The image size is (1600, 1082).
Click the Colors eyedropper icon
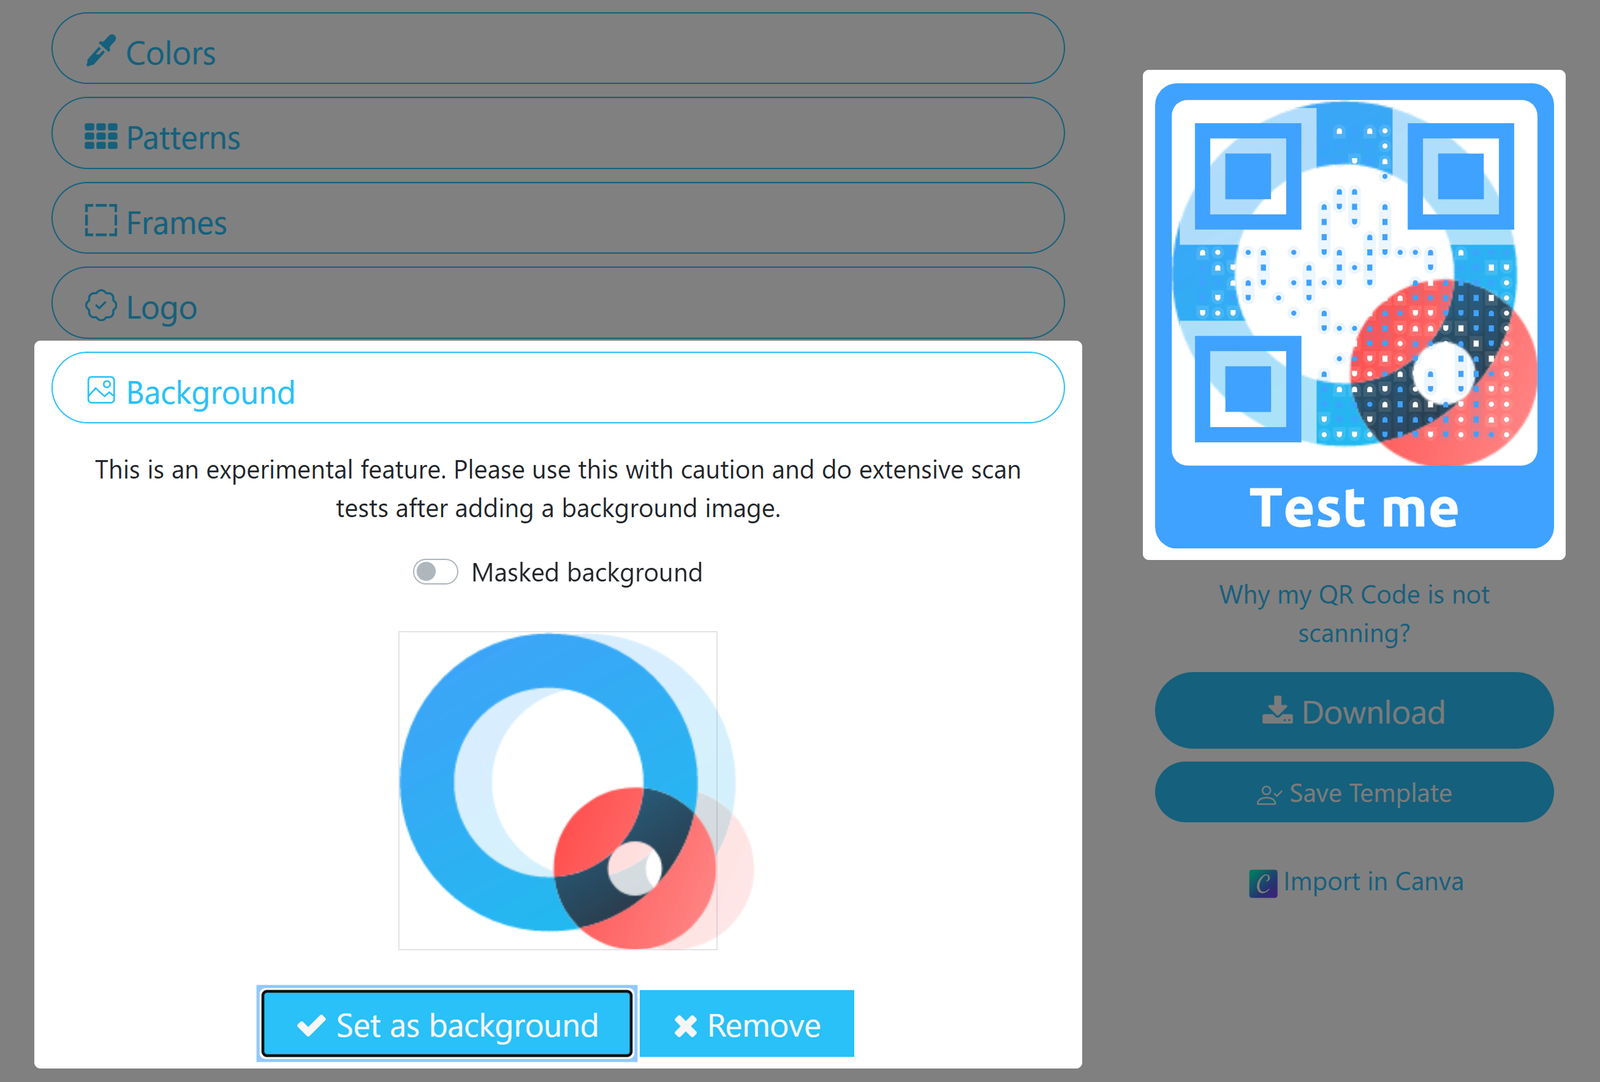pos(100,51)
